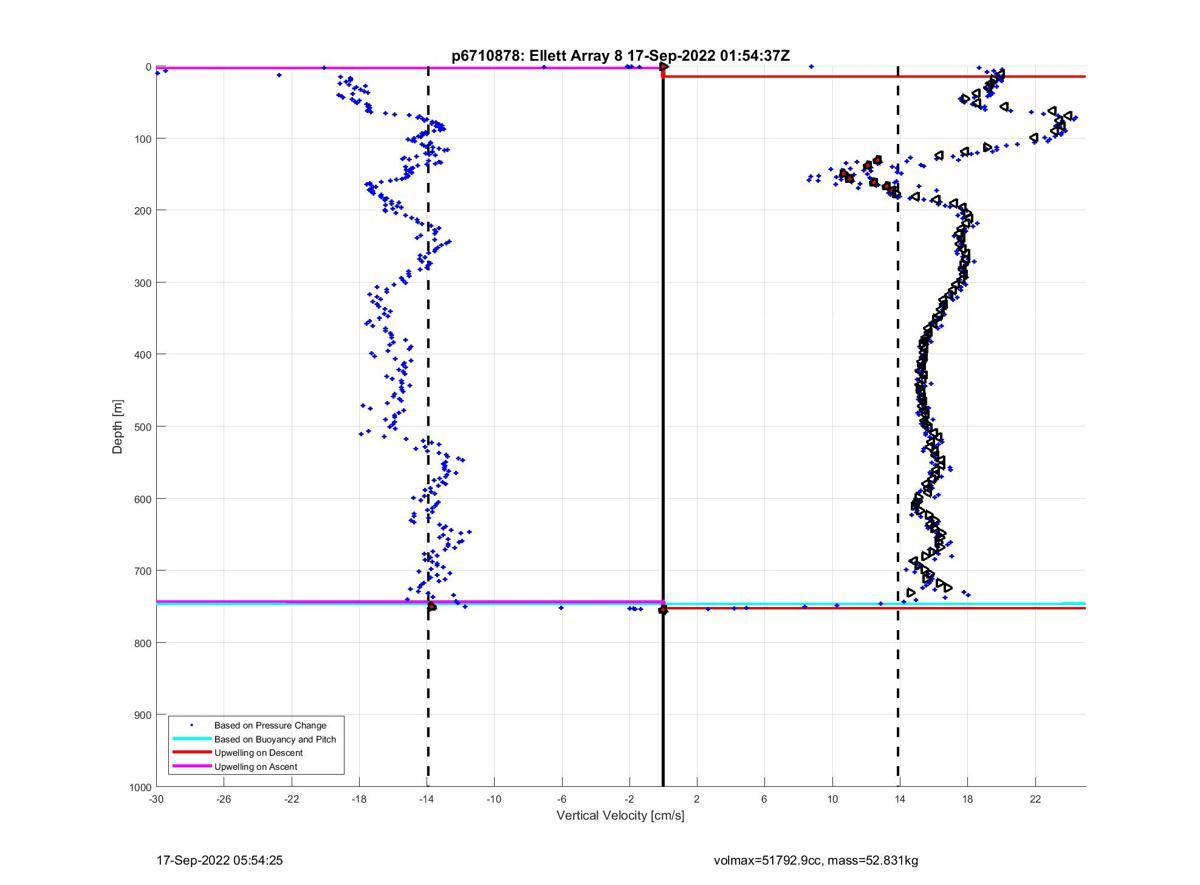Click x-axis tick label '18'
The image size is (1200, 885).
tap(968, 799)
